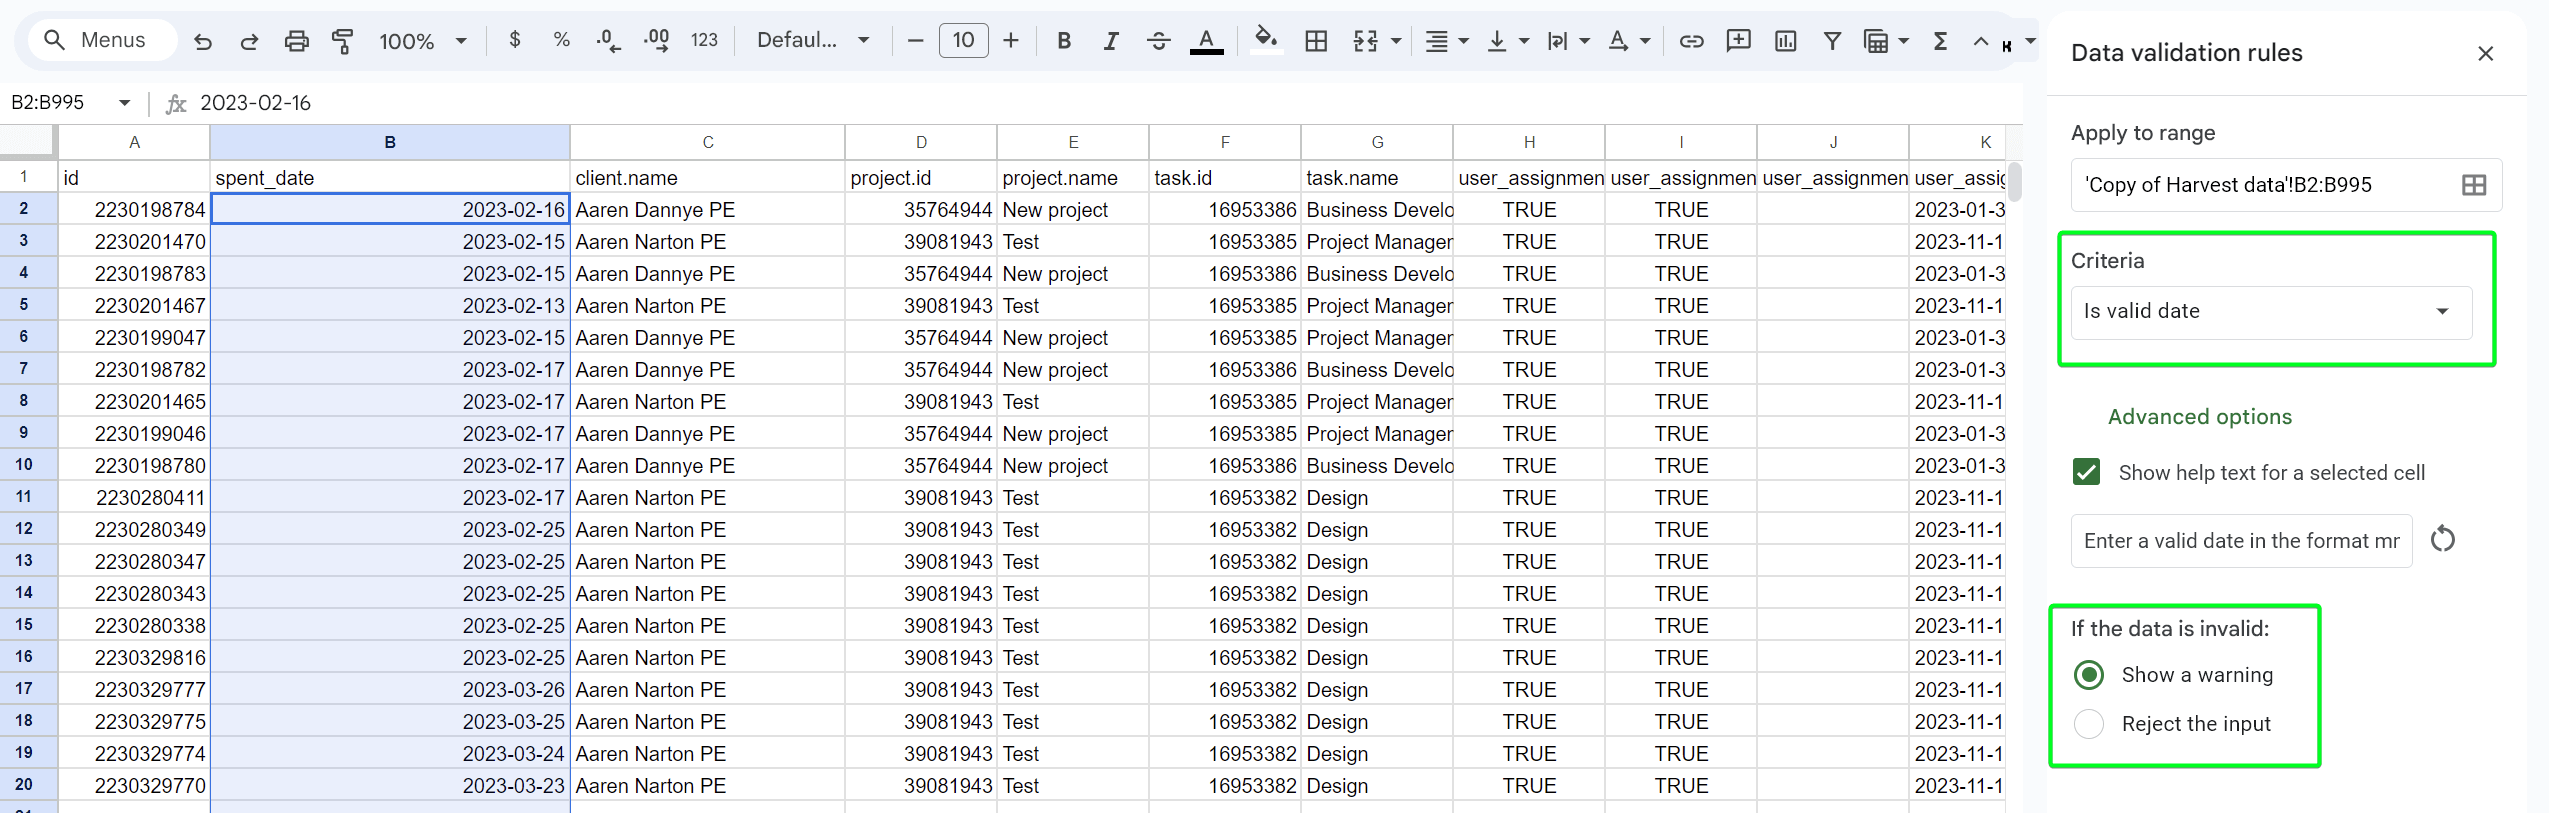Click the Insert link icon
This screenshot has width=2549, height=813.
point(1691,41)
